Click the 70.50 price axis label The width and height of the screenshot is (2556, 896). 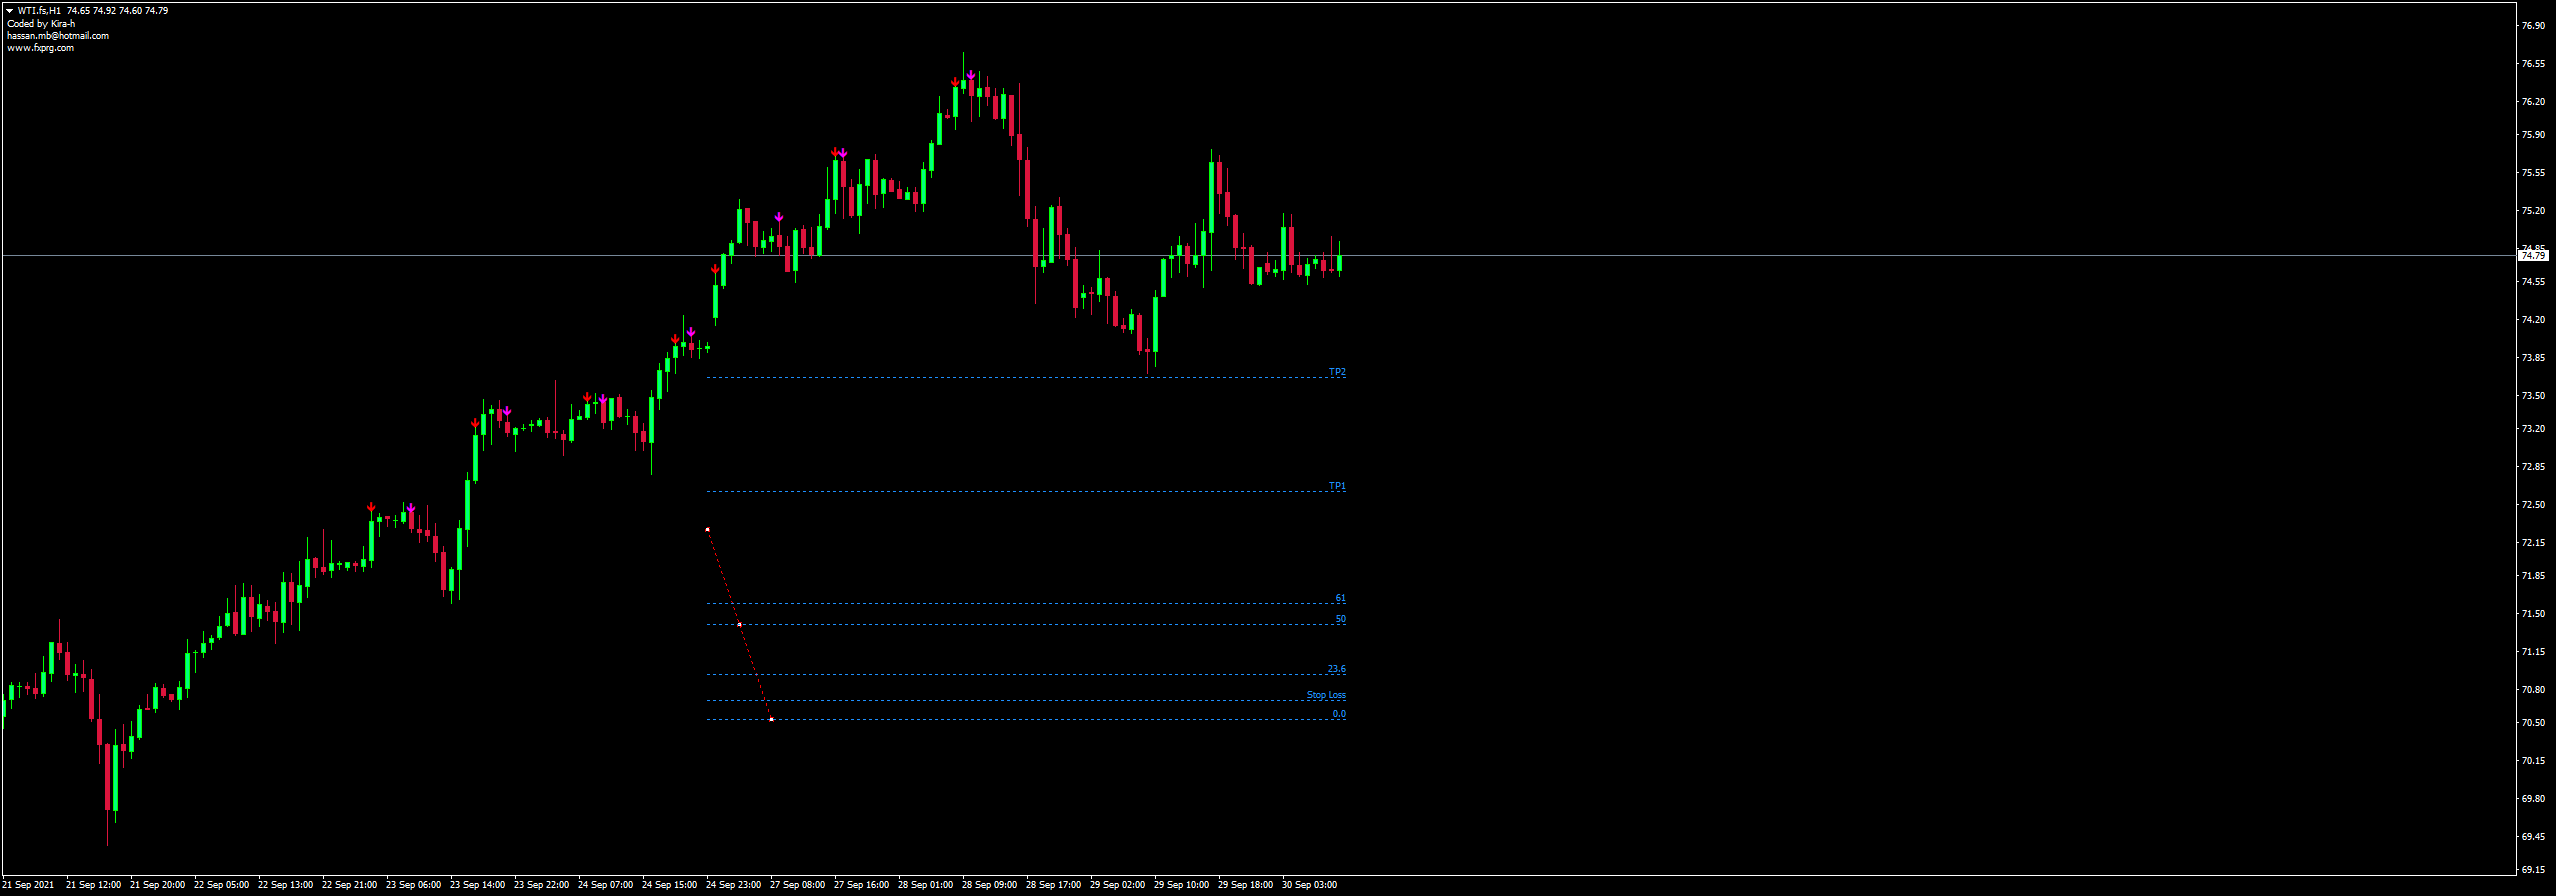pyautogui.click(x=2533, y=723)
